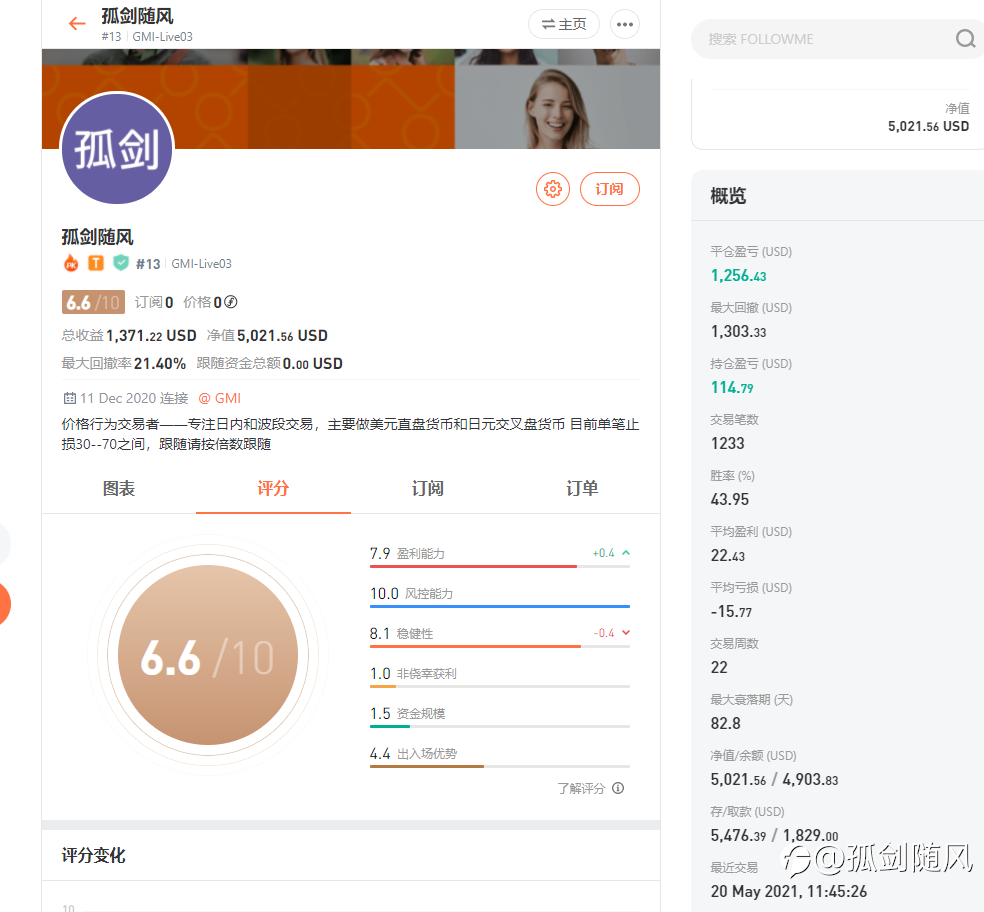Click the 最大回撤 1,303.33 value
This screenshot has height=912, width=984.
point(739,331)
